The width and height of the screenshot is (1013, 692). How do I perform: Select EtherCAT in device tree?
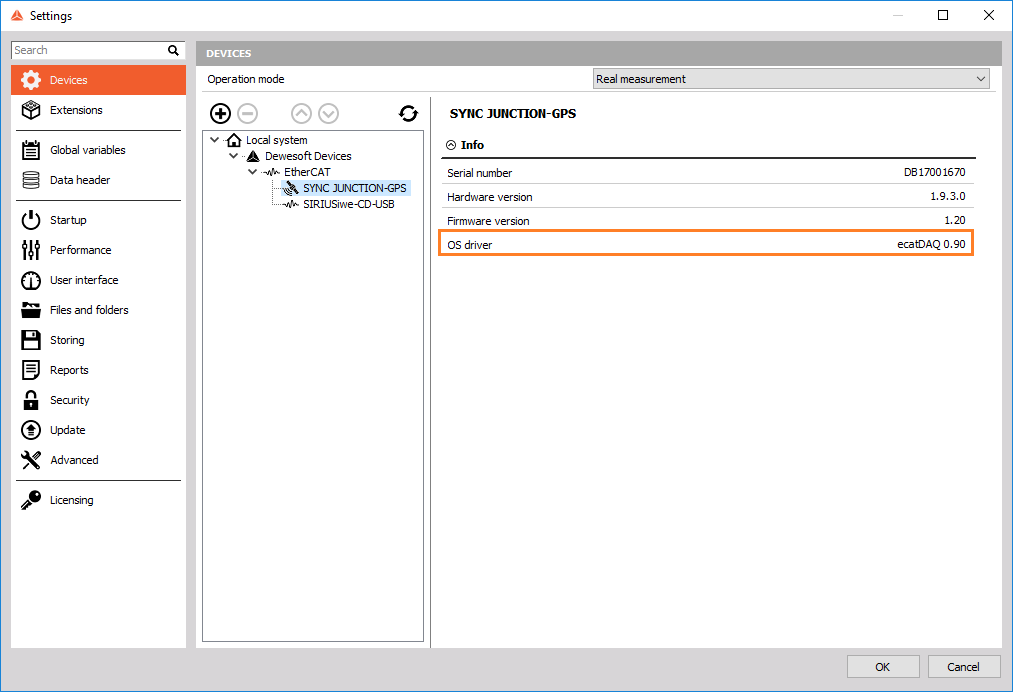click(307, 172)
